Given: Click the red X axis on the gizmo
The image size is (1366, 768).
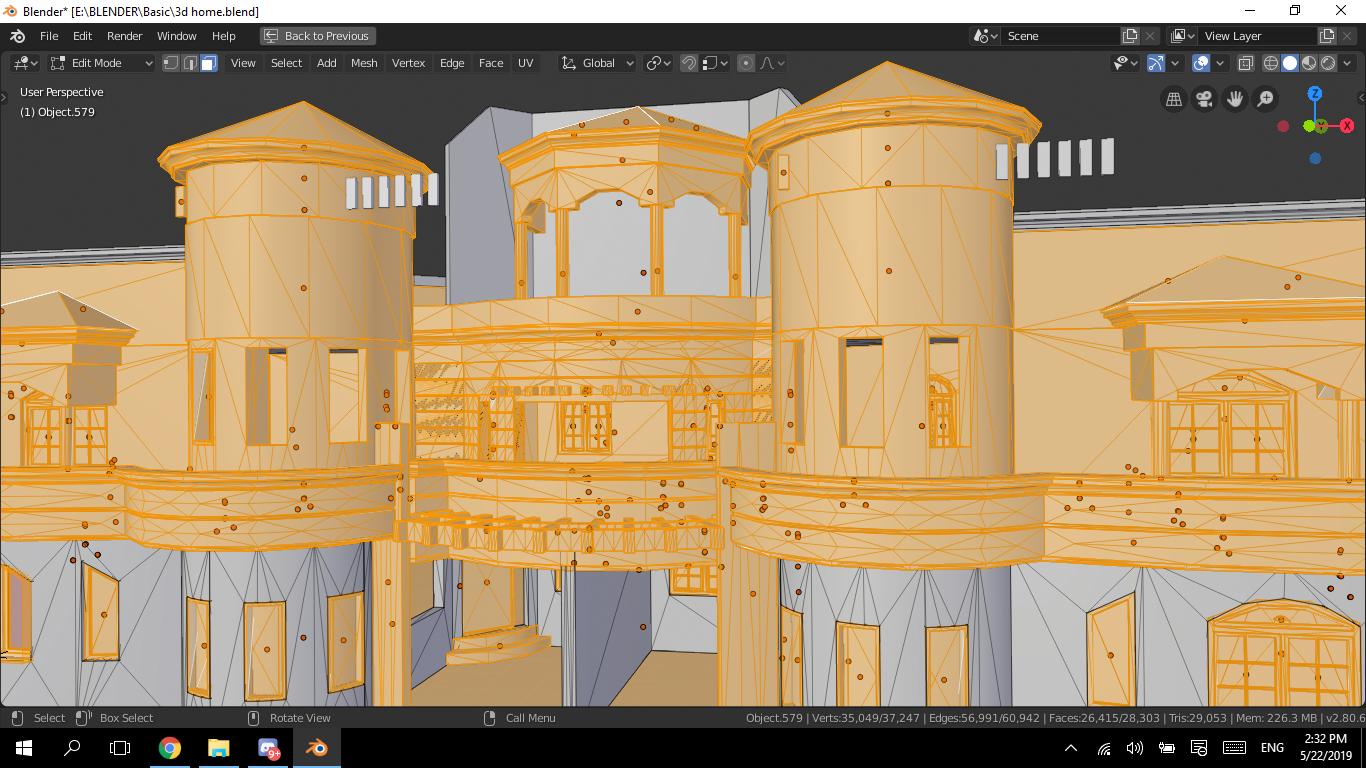Looking at the screenshot, I should point(1347,126).
